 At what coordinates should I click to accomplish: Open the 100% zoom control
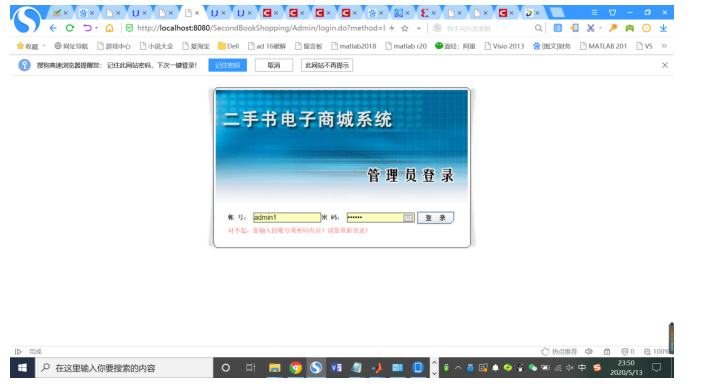click(x=656, y=351)
